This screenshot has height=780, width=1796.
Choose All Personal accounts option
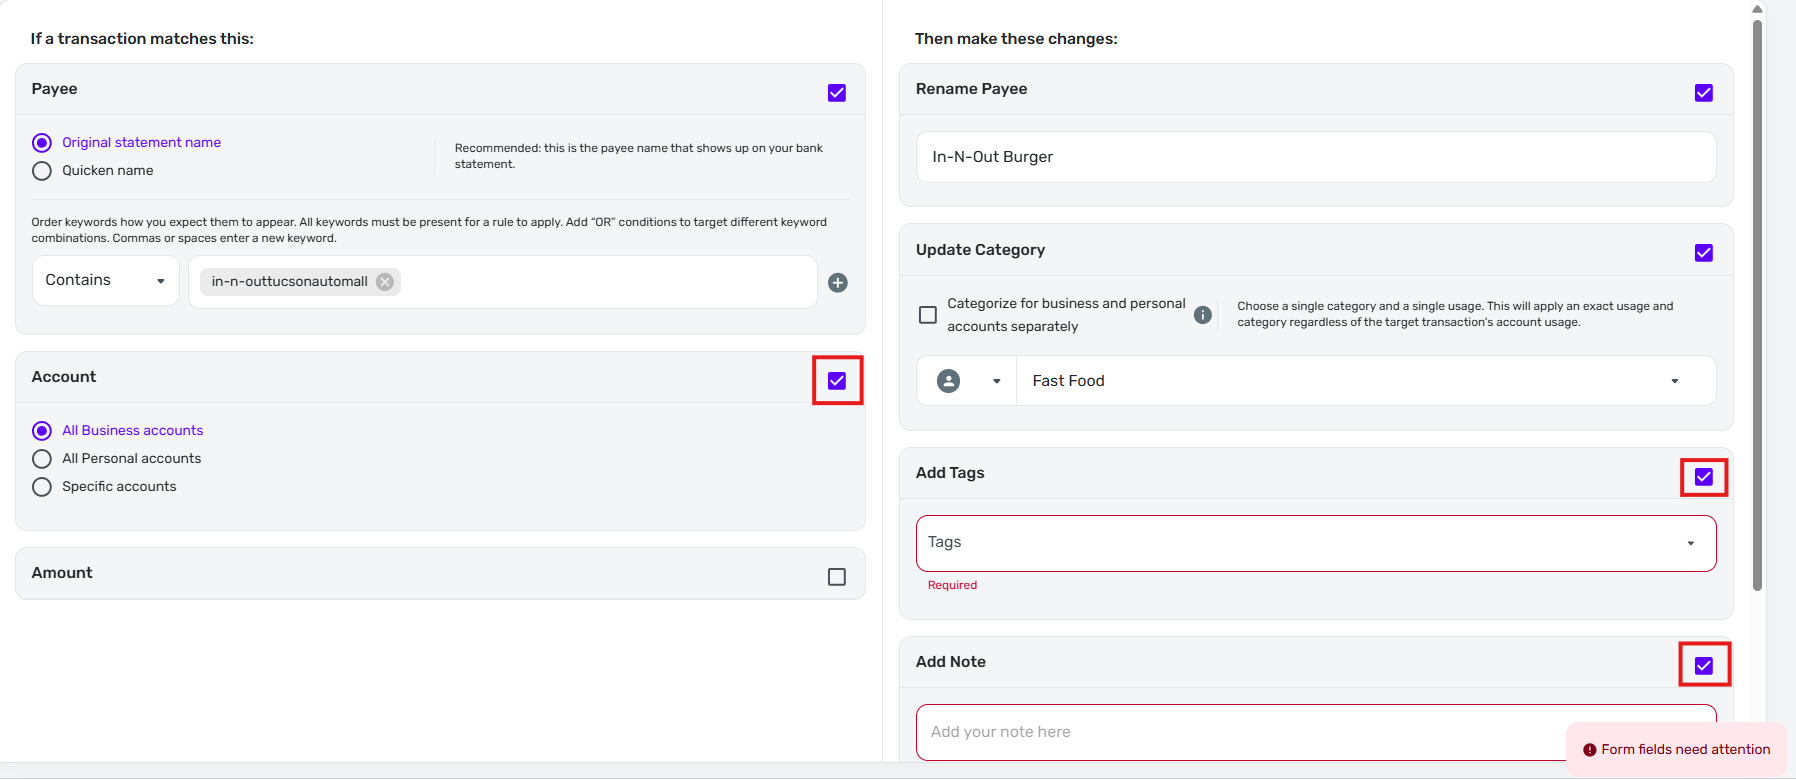click(42, 459)
